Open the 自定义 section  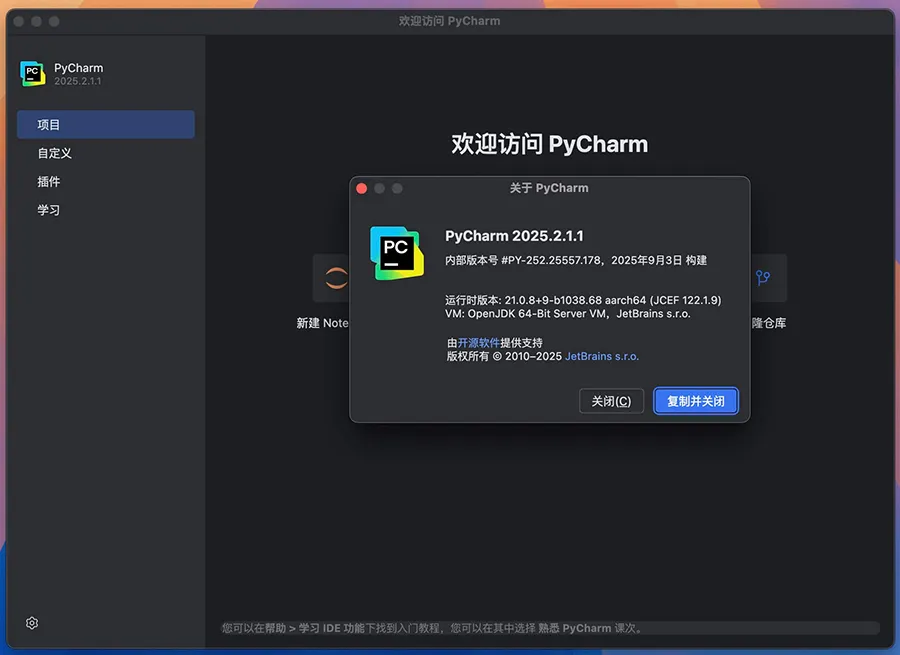point(55,153)
